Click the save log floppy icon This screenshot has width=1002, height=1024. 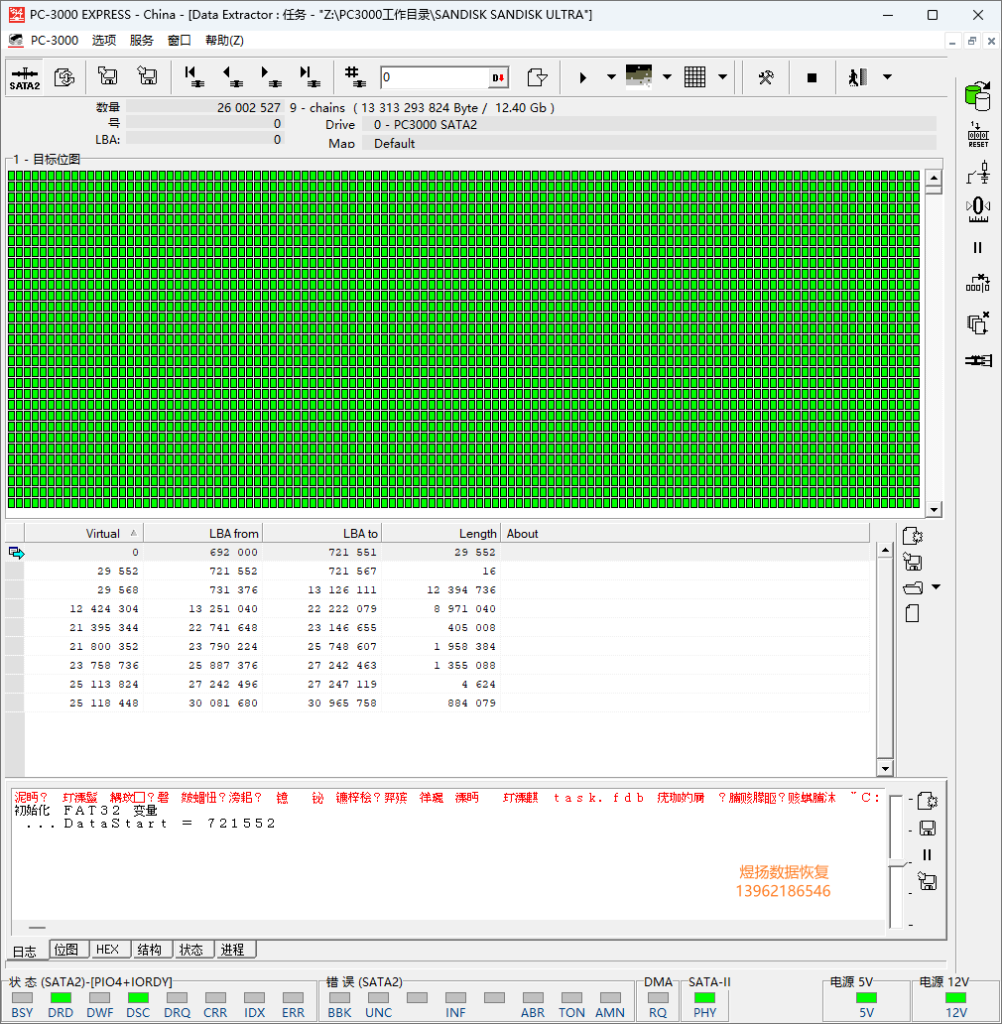click(x=927, y=828)
